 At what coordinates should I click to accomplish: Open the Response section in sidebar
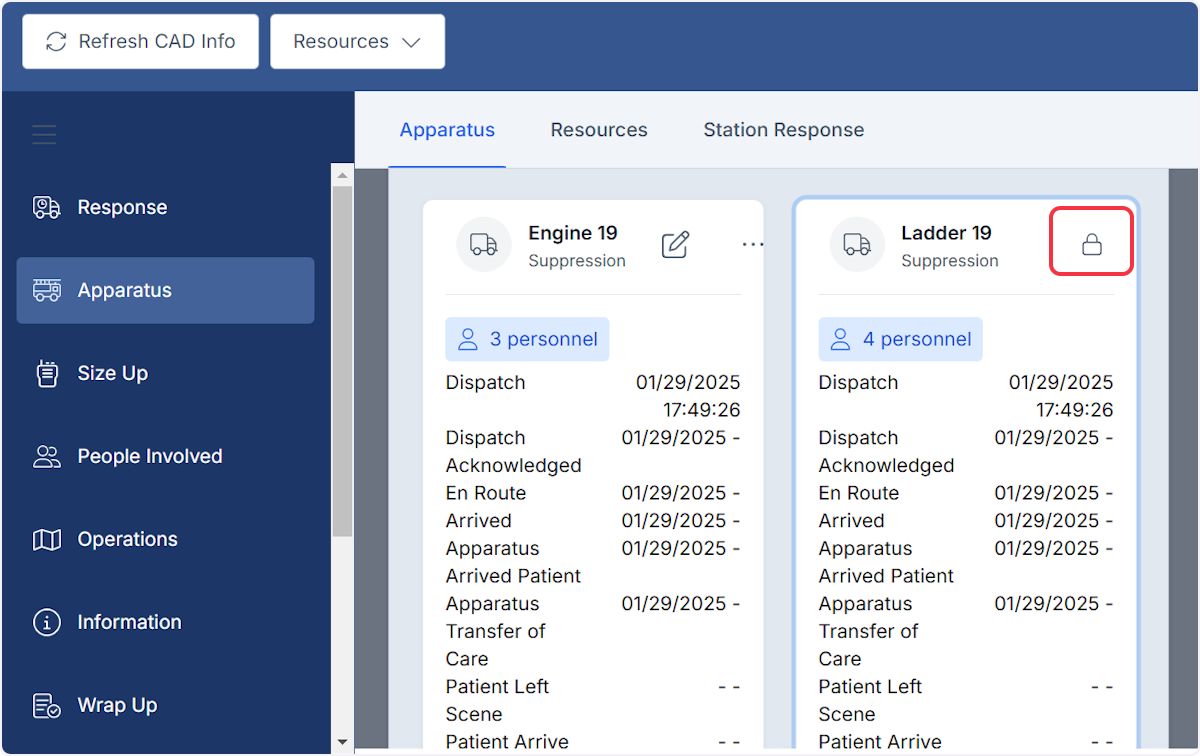[166, 208]
